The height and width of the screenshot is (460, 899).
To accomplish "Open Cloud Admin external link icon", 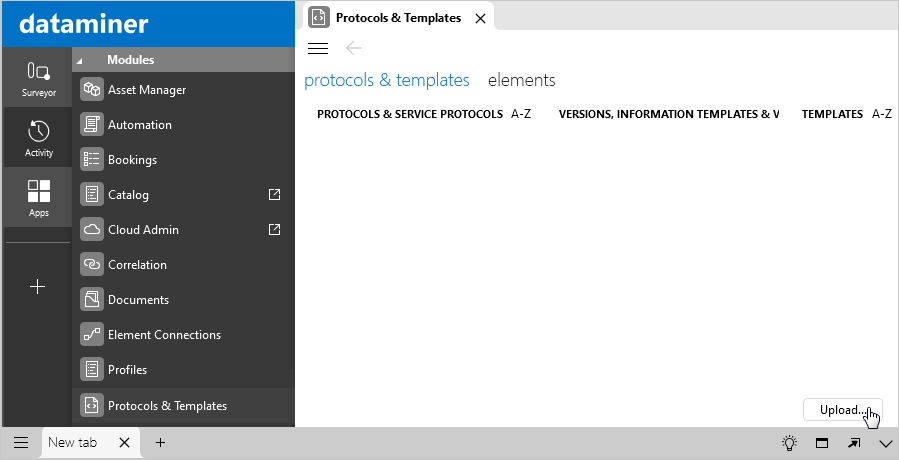I will pos(275,229).
